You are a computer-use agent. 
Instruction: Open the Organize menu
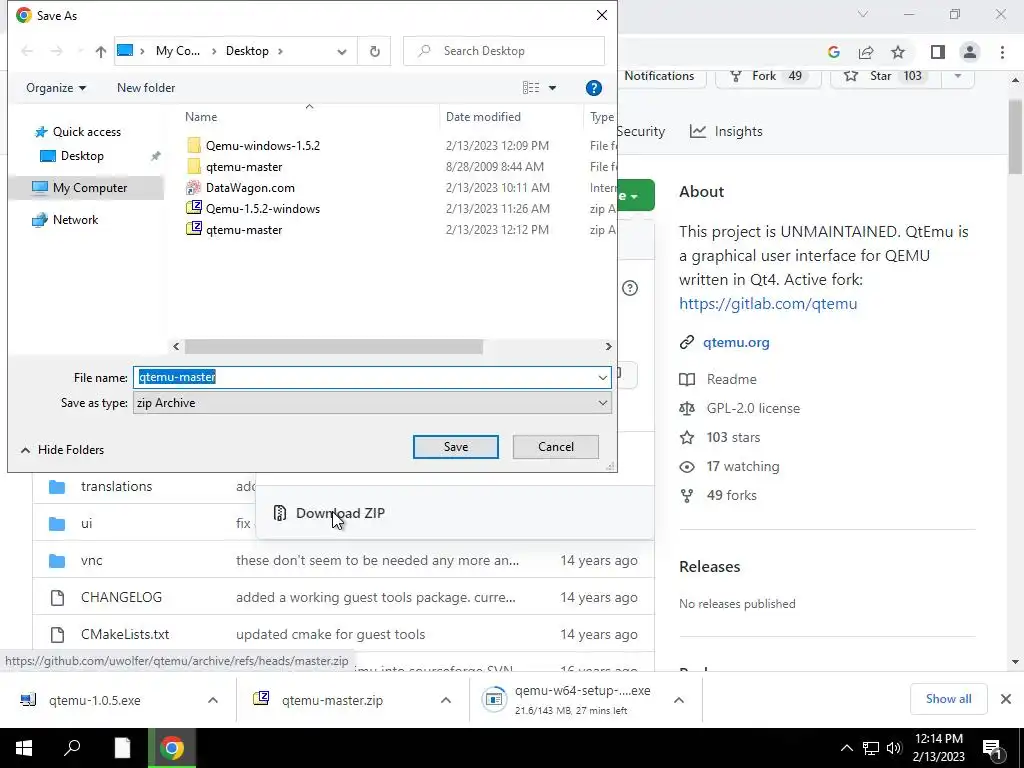coord(56,88)
